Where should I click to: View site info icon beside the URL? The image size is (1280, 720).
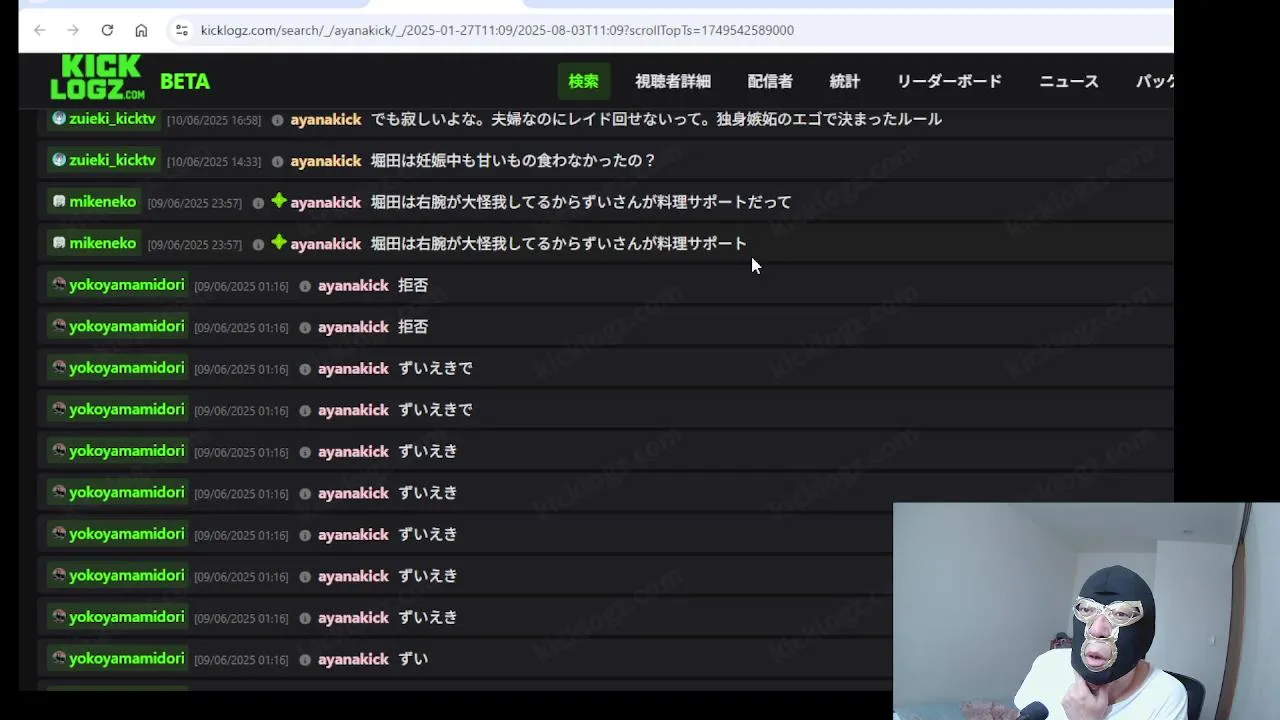(181, 30)
